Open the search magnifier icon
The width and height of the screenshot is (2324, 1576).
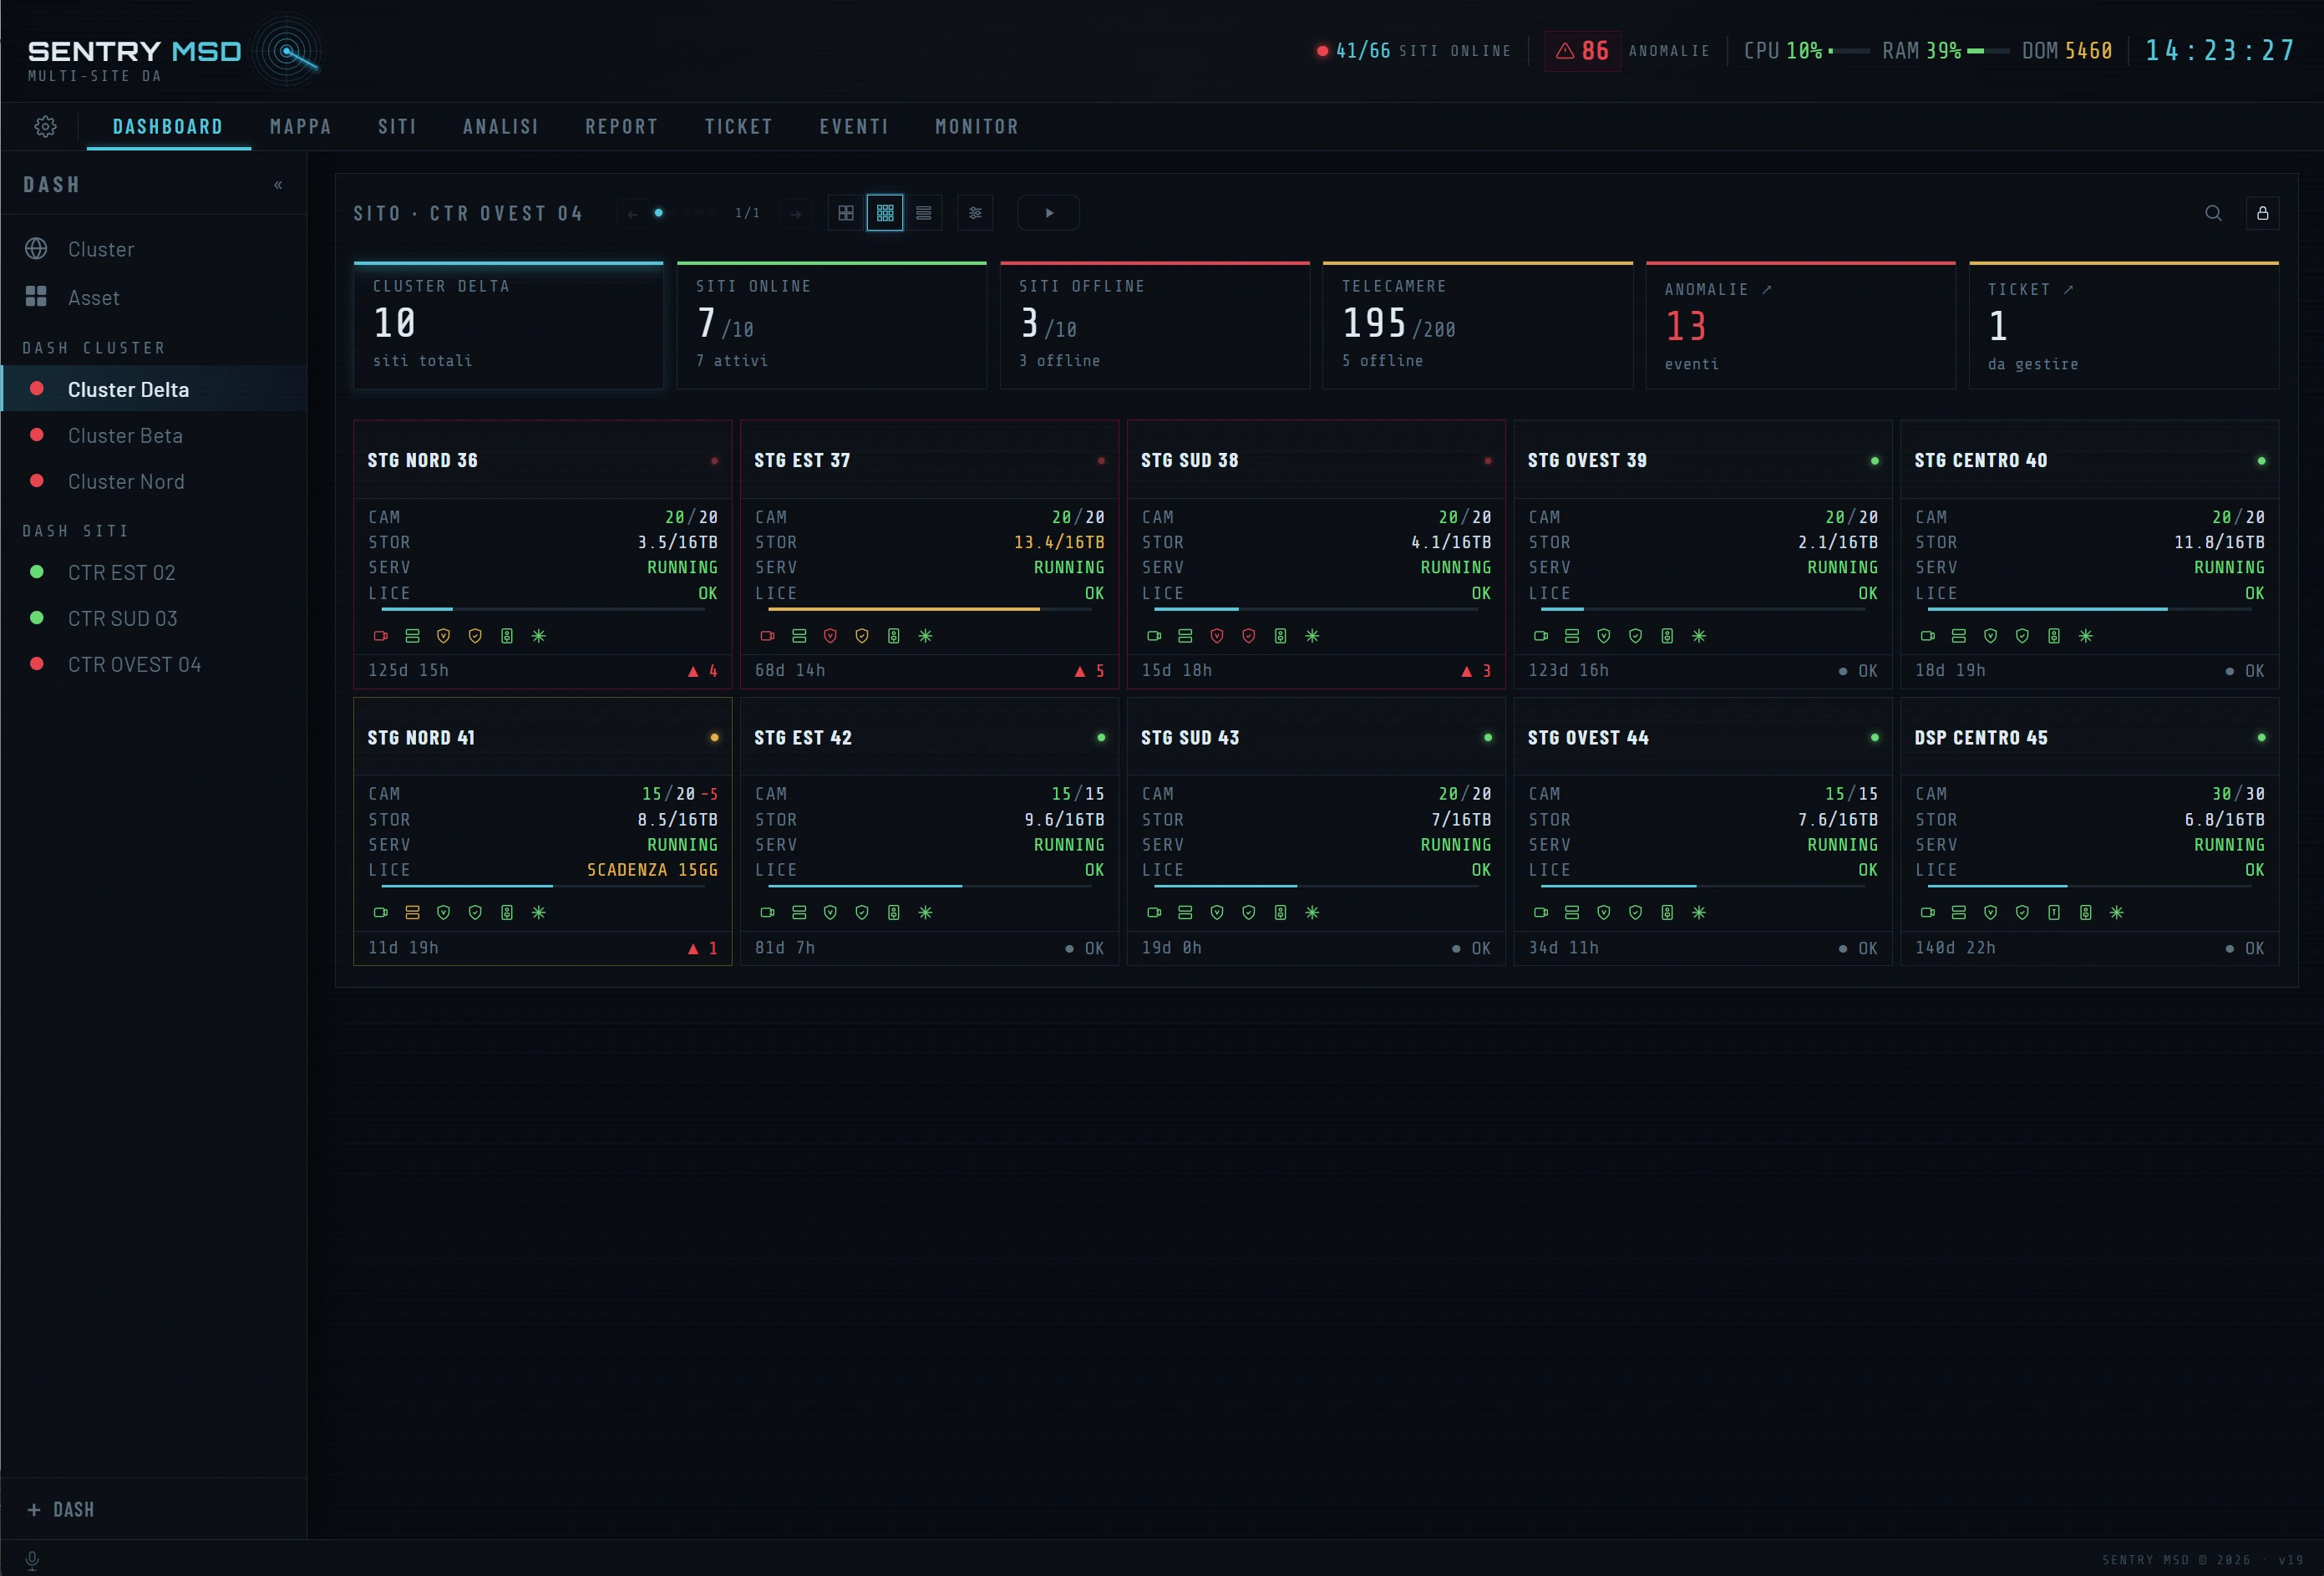coord(2213,213)
